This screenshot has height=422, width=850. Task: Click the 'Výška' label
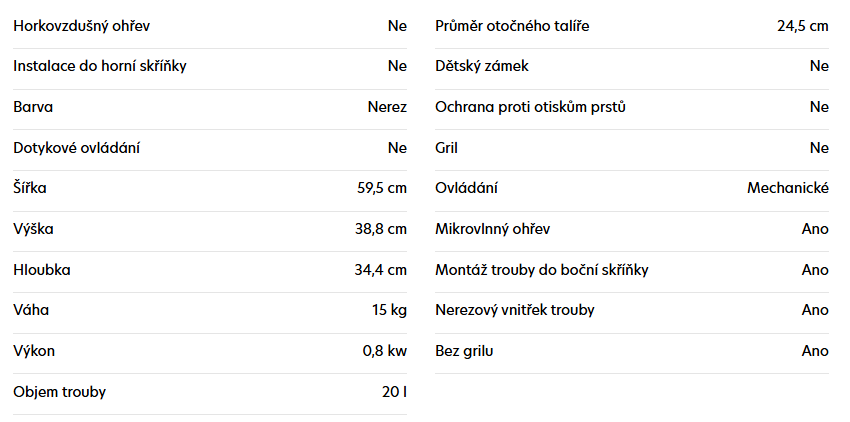click(x=33, y=229)
